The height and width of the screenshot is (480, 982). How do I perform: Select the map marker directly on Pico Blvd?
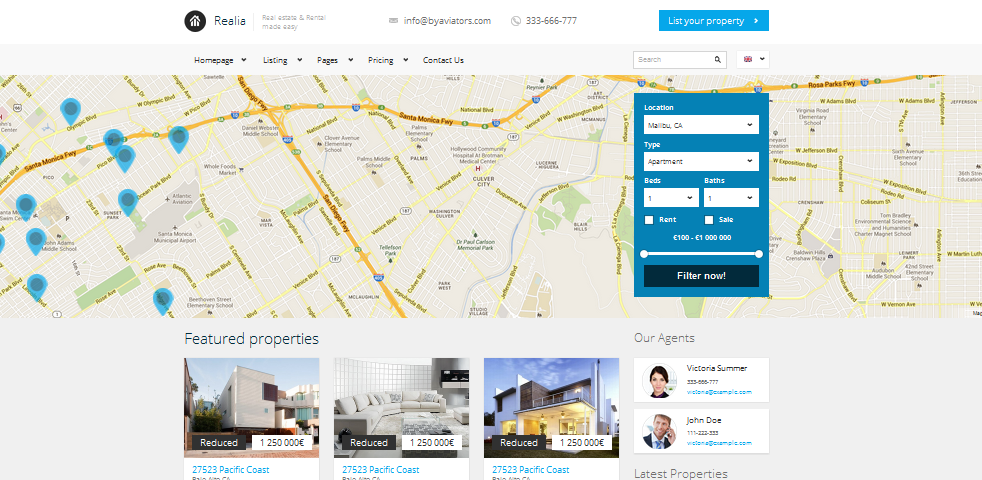tap(125, 159)
